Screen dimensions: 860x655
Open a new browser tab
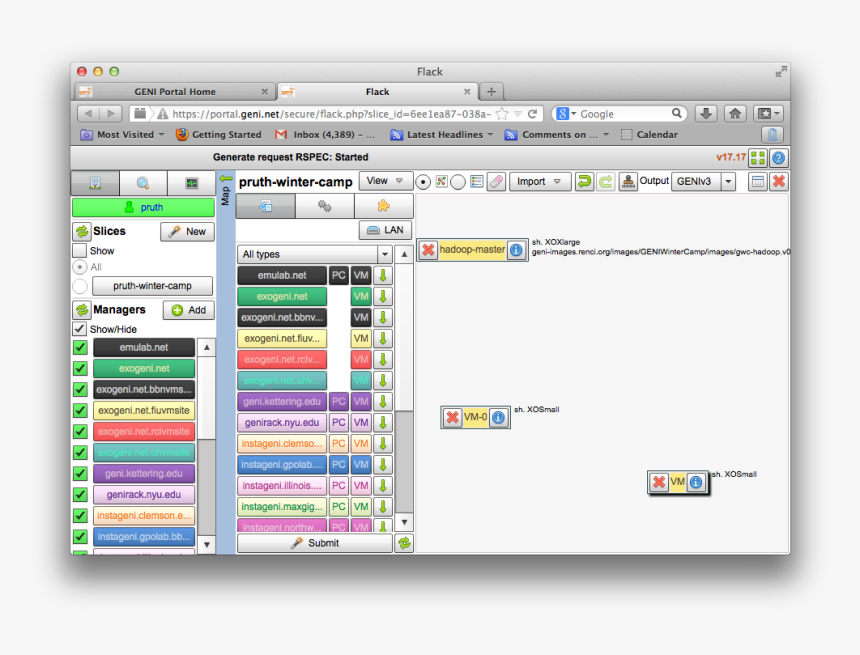point(491,92)
